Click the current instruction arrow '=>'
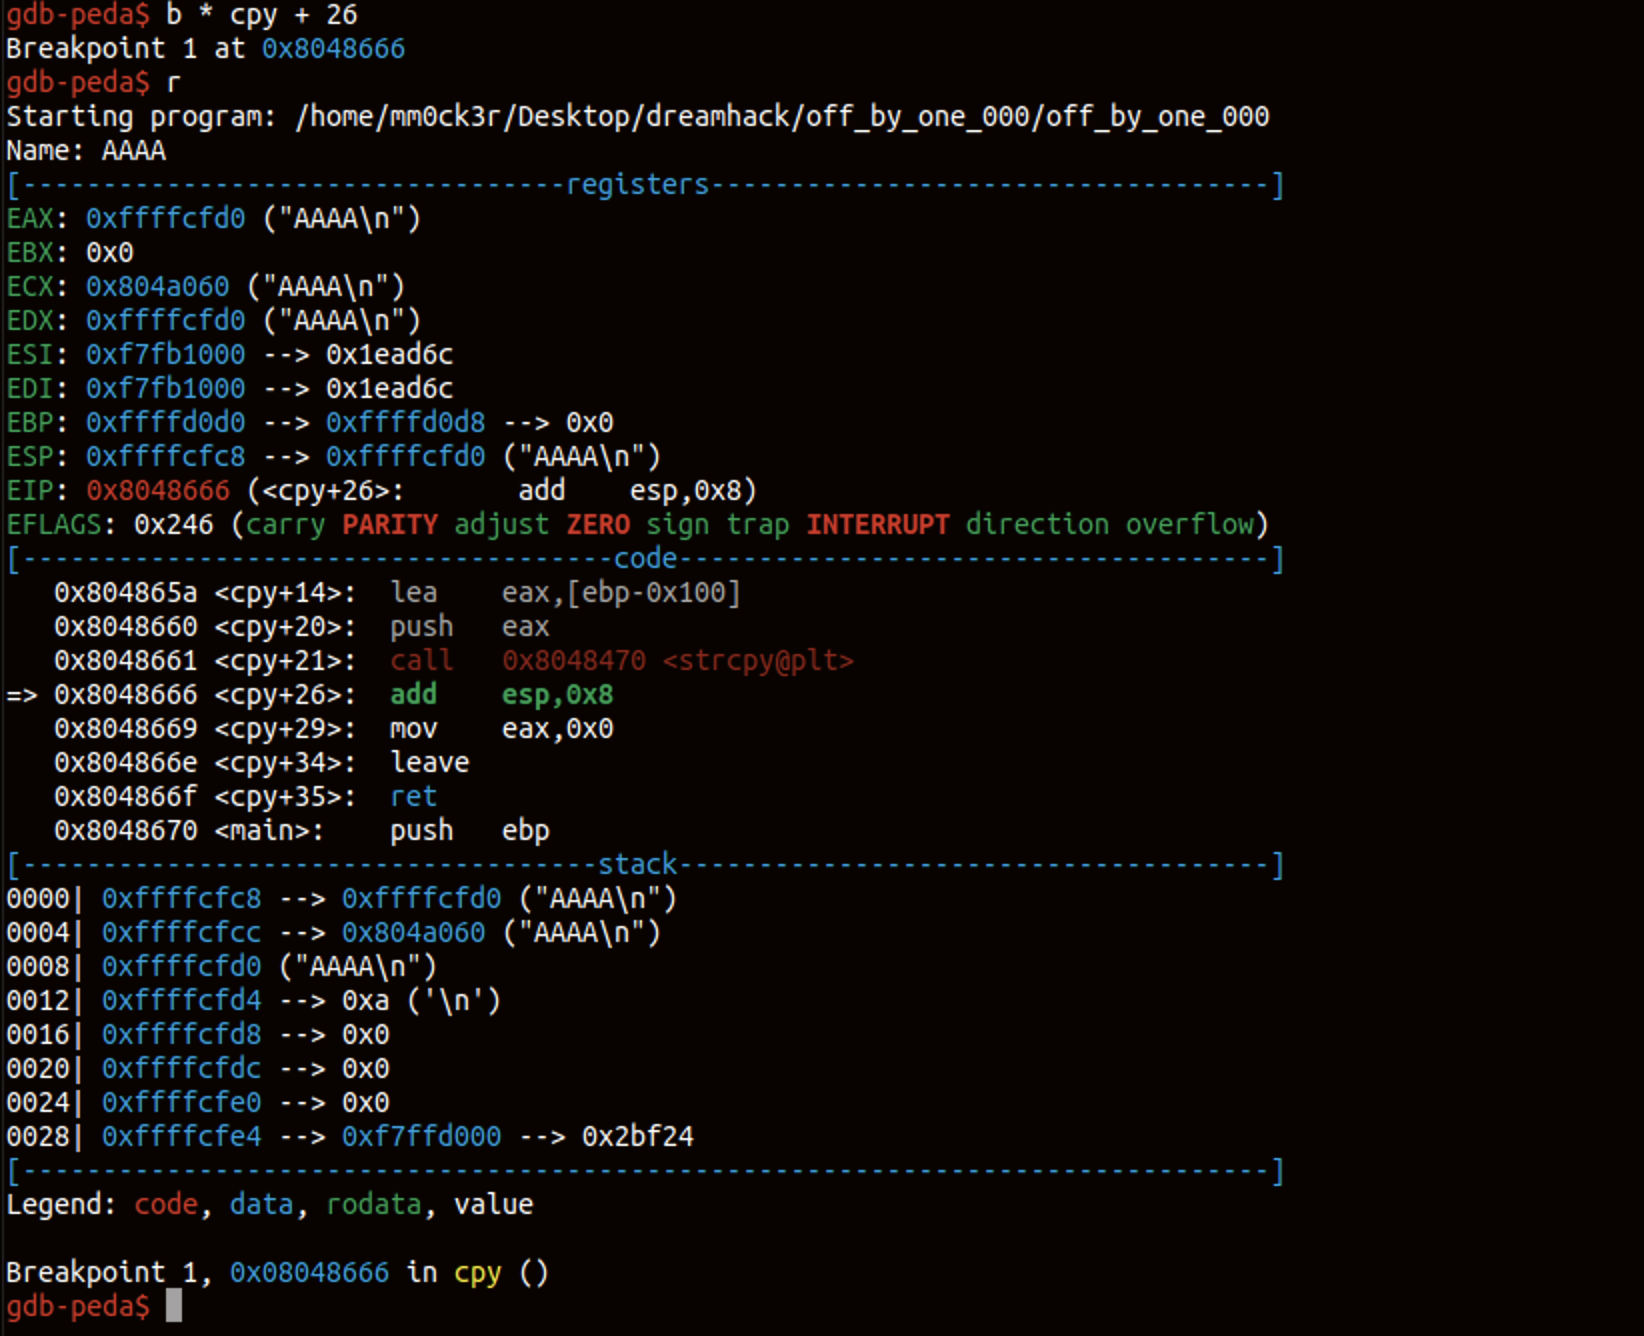This screenshot has height=1336, width=1644. click(22, 695)
